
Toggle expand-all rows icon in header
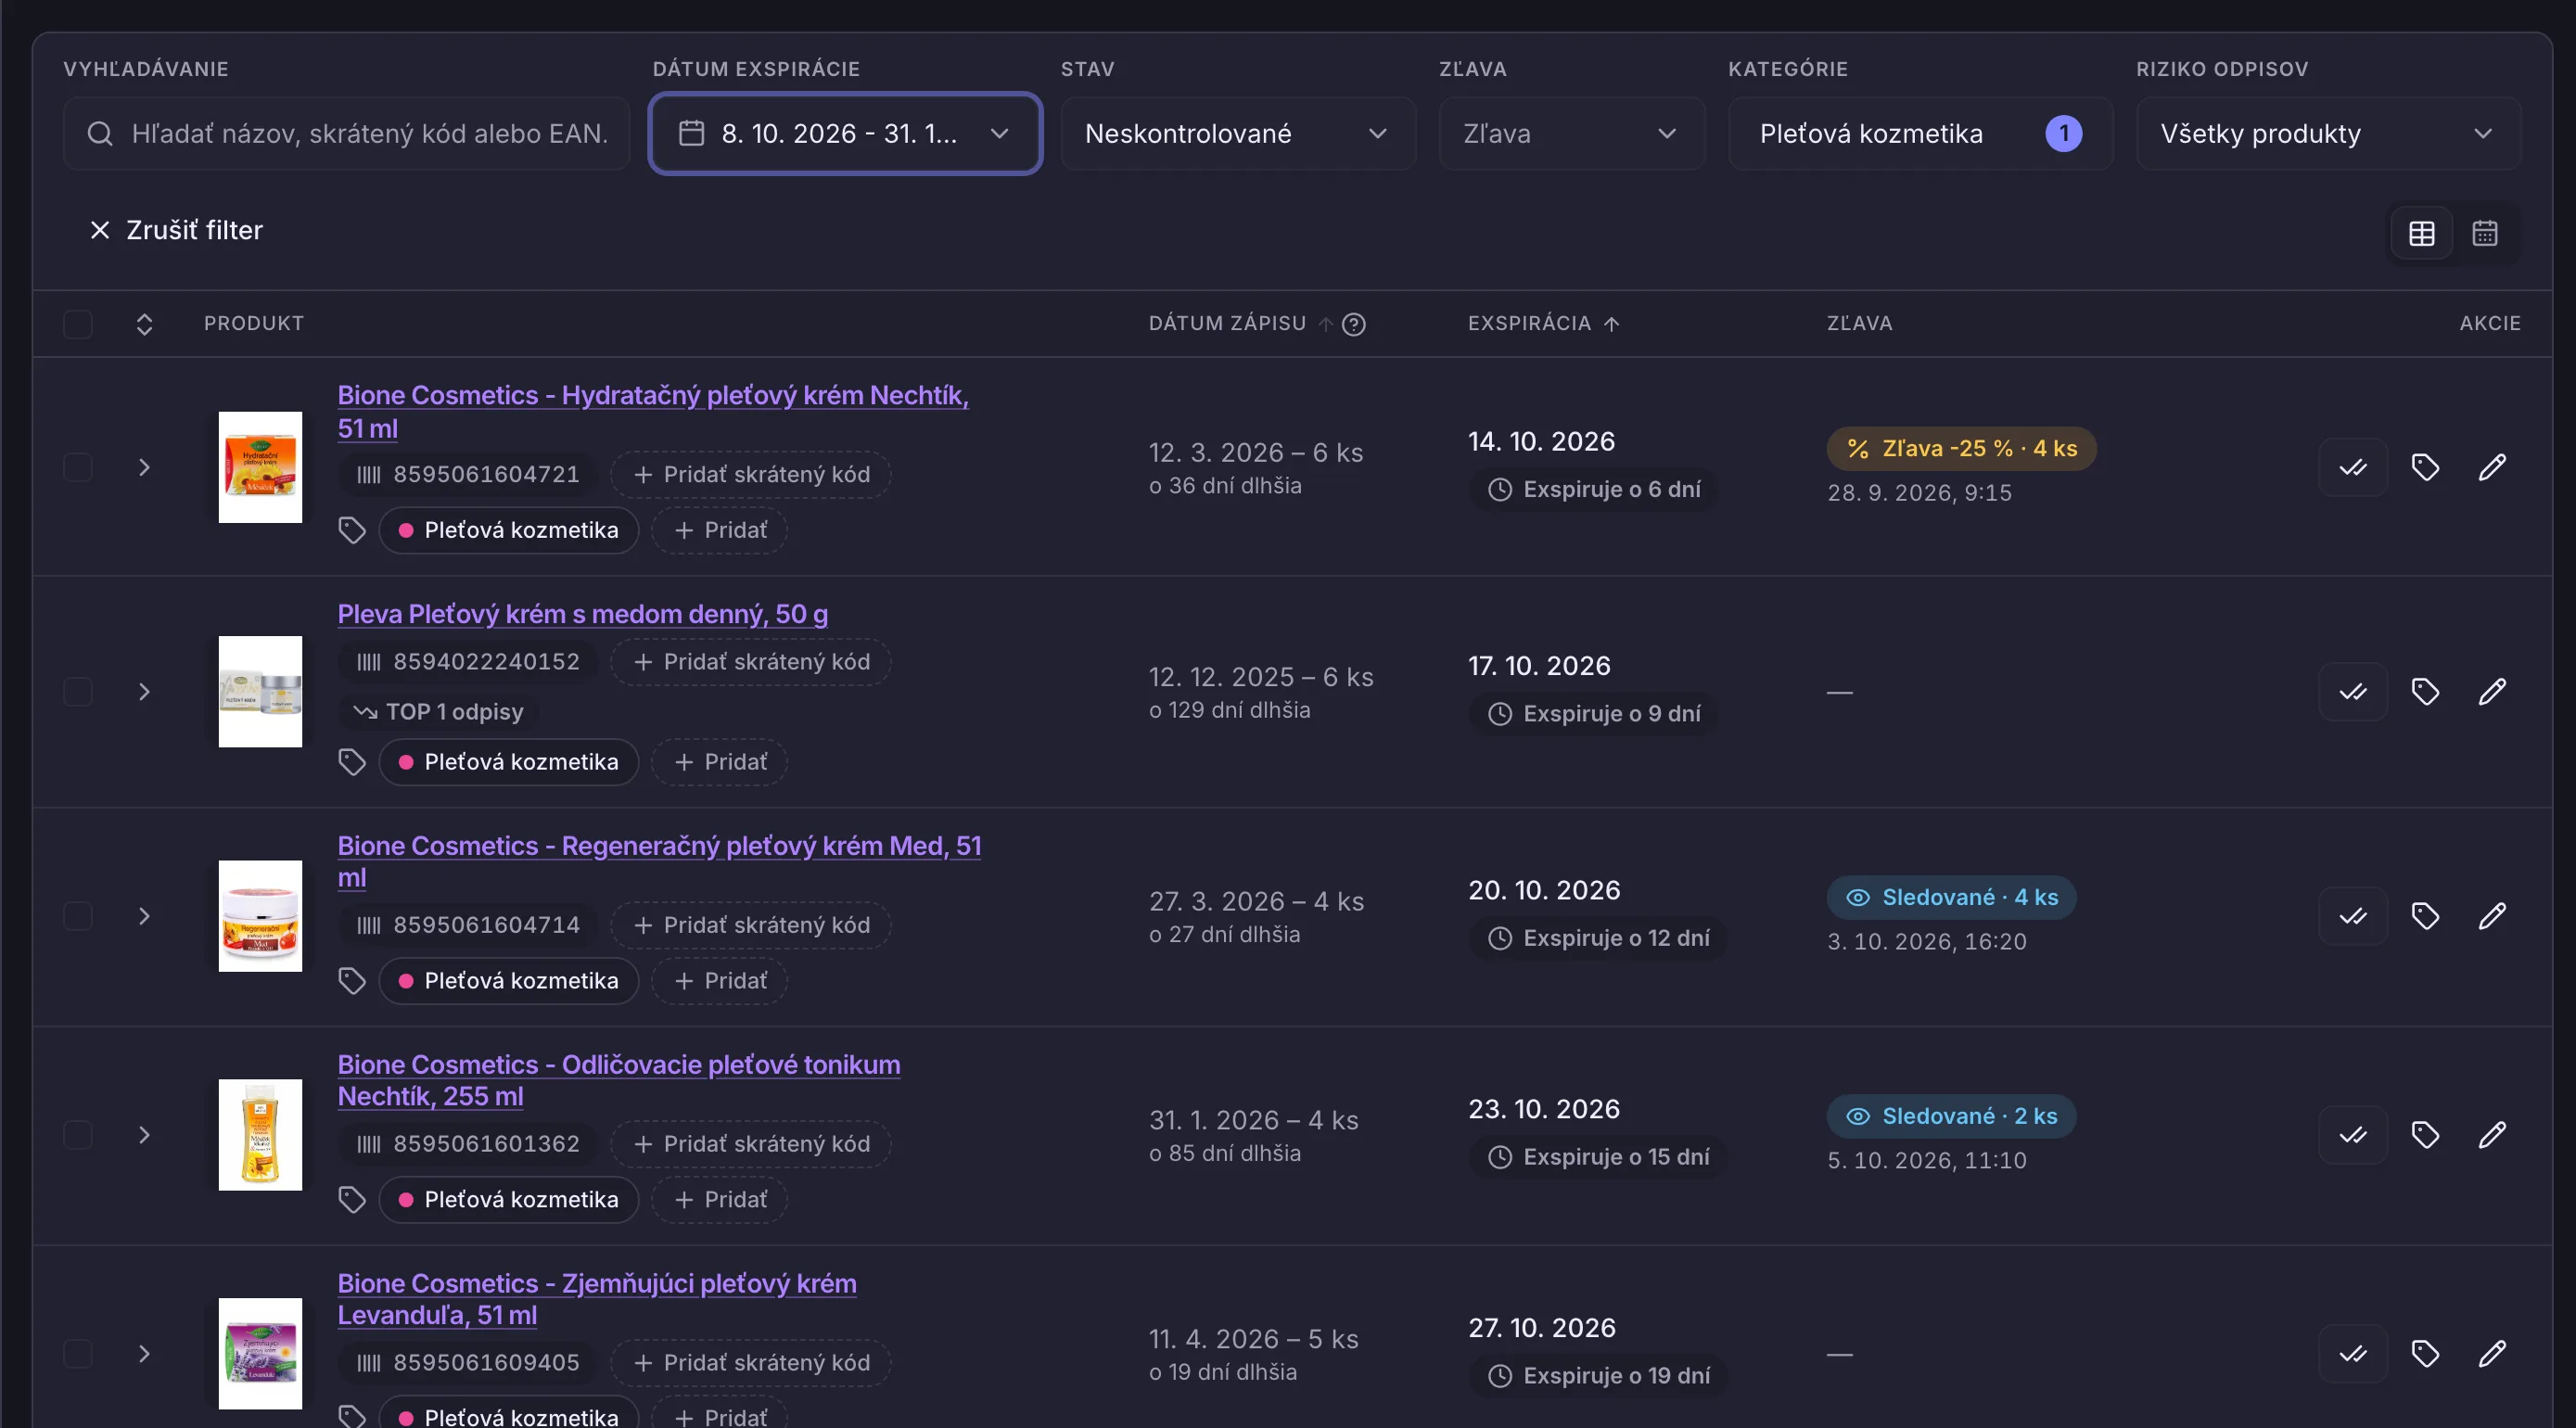(144, 324)
